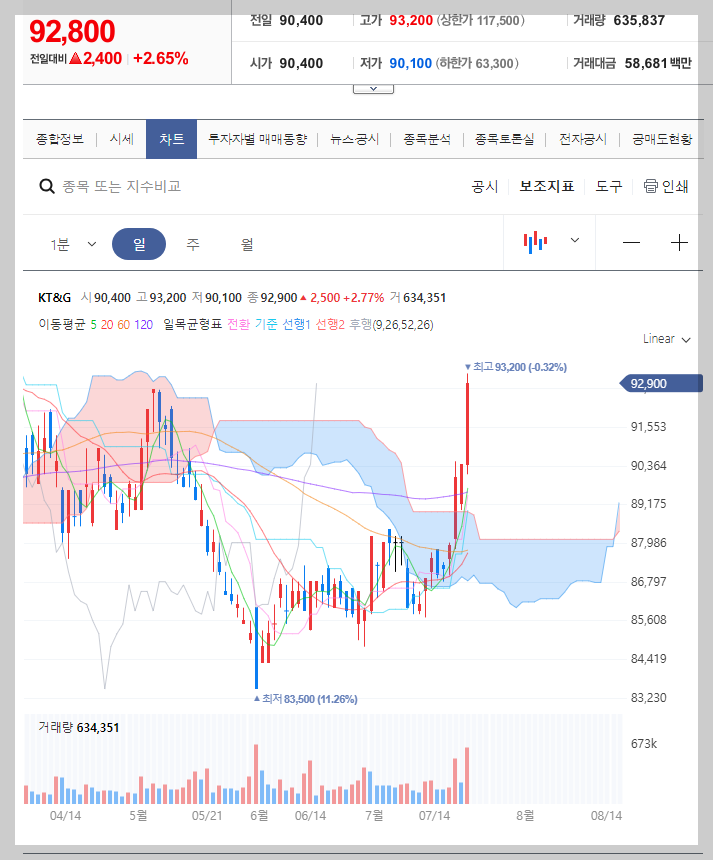Image resolution: width=713 pixels, height=860 pixels.
Task: Open the 1분 timeframe dropdown
Action: pos(68,242)
